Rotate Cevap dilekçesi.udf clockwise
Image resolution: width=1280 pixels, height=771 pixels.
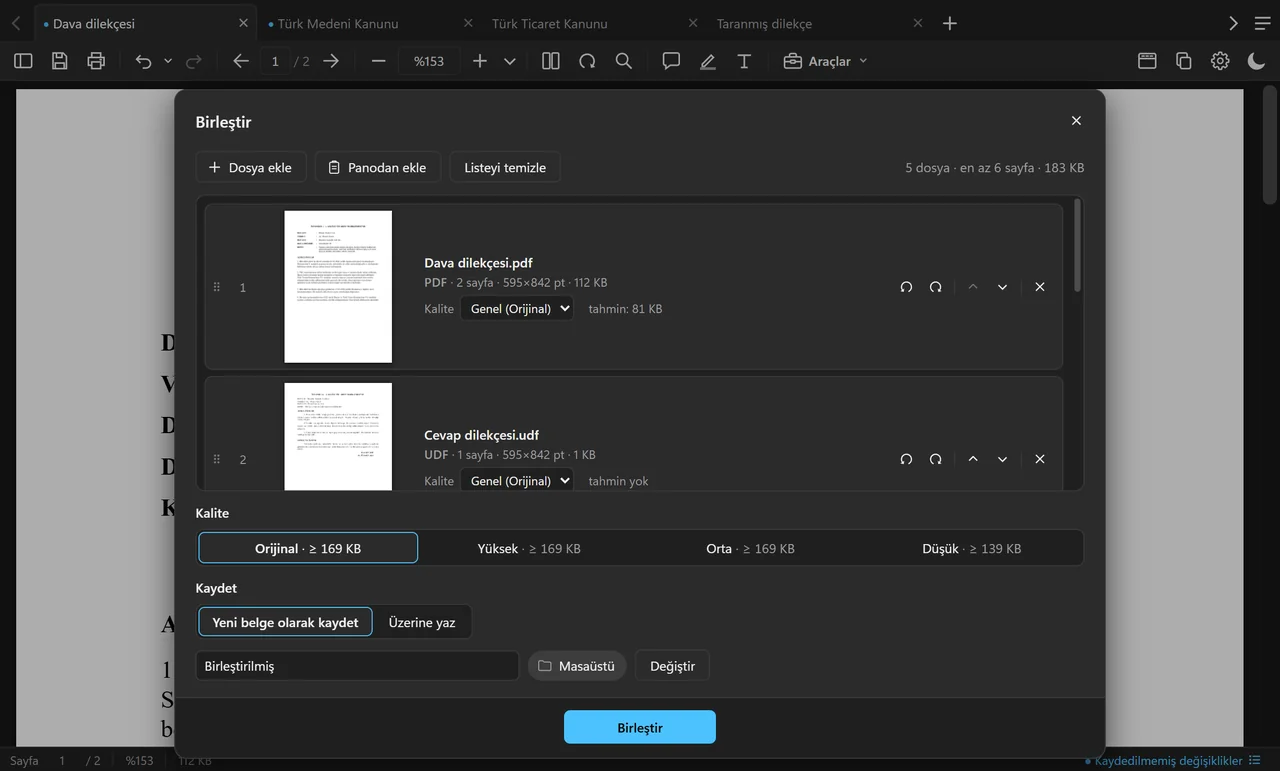935,459
